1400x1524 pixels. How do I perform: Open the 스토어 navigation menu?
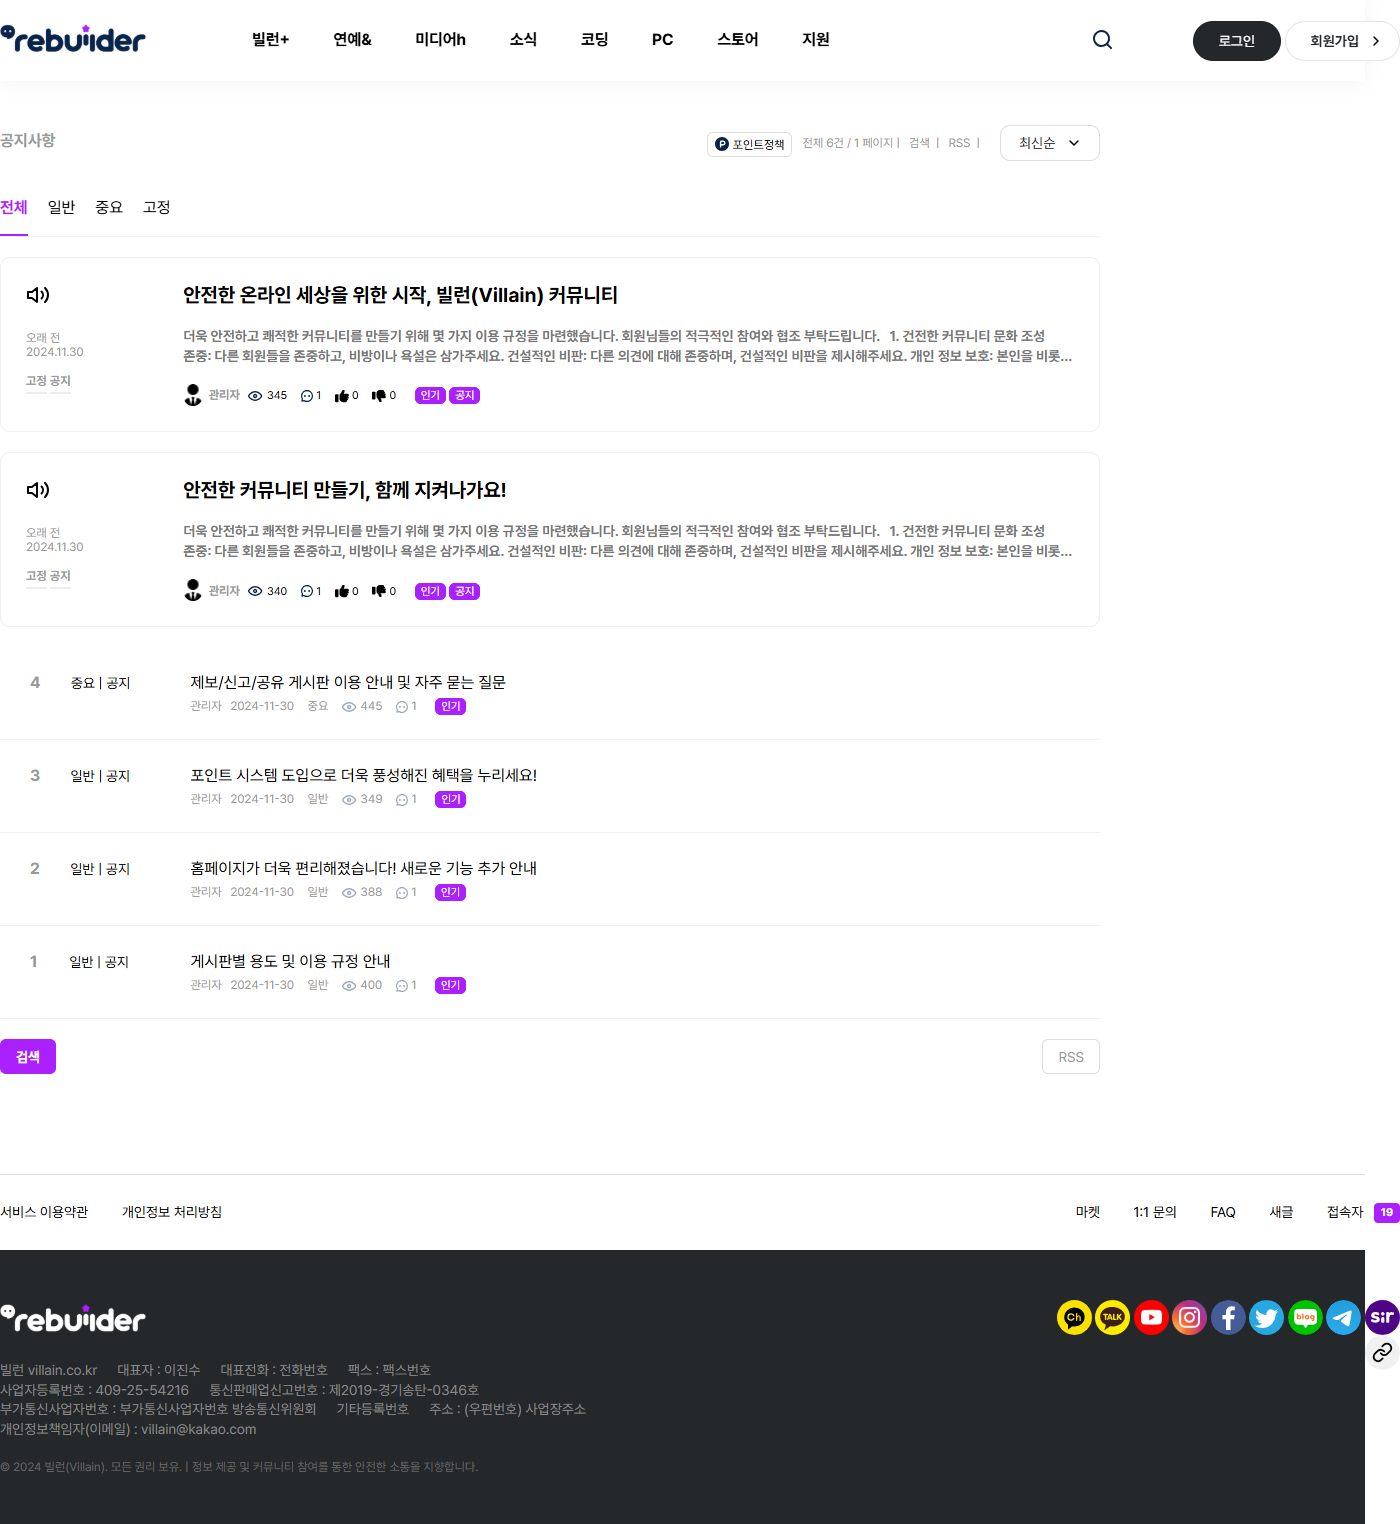coord(737,40)
